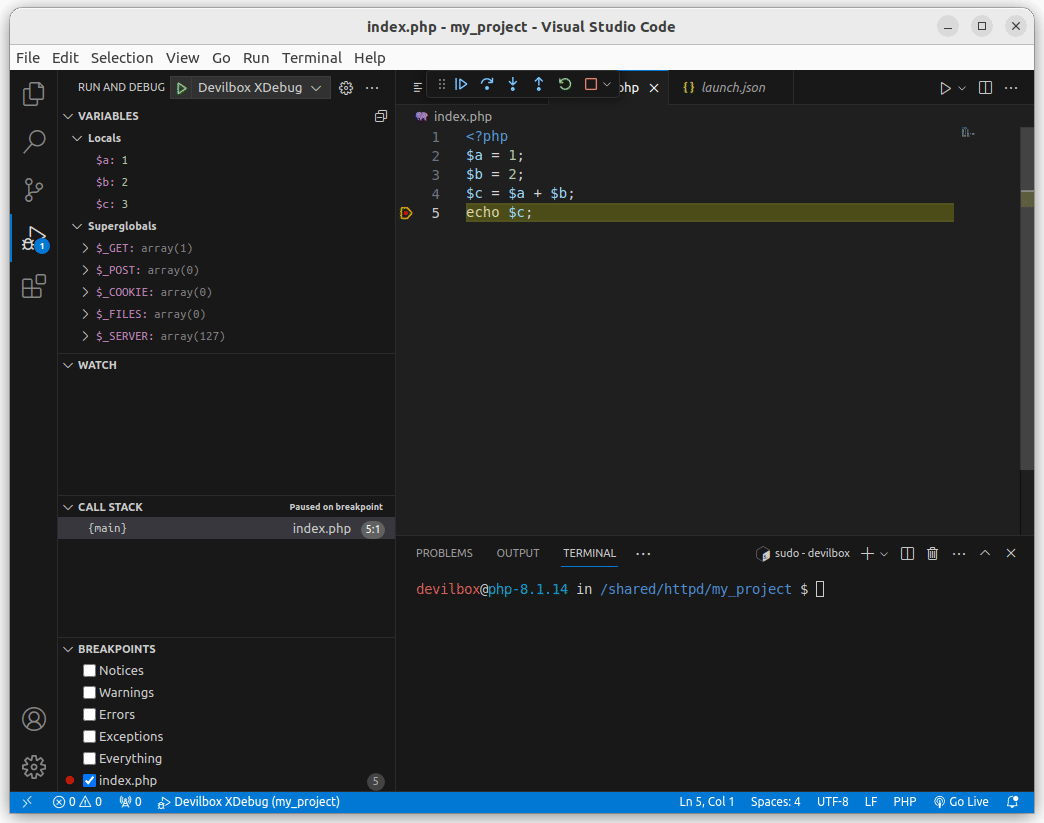Restart the debugging session

pyautogui.click(x=565, y=85)
